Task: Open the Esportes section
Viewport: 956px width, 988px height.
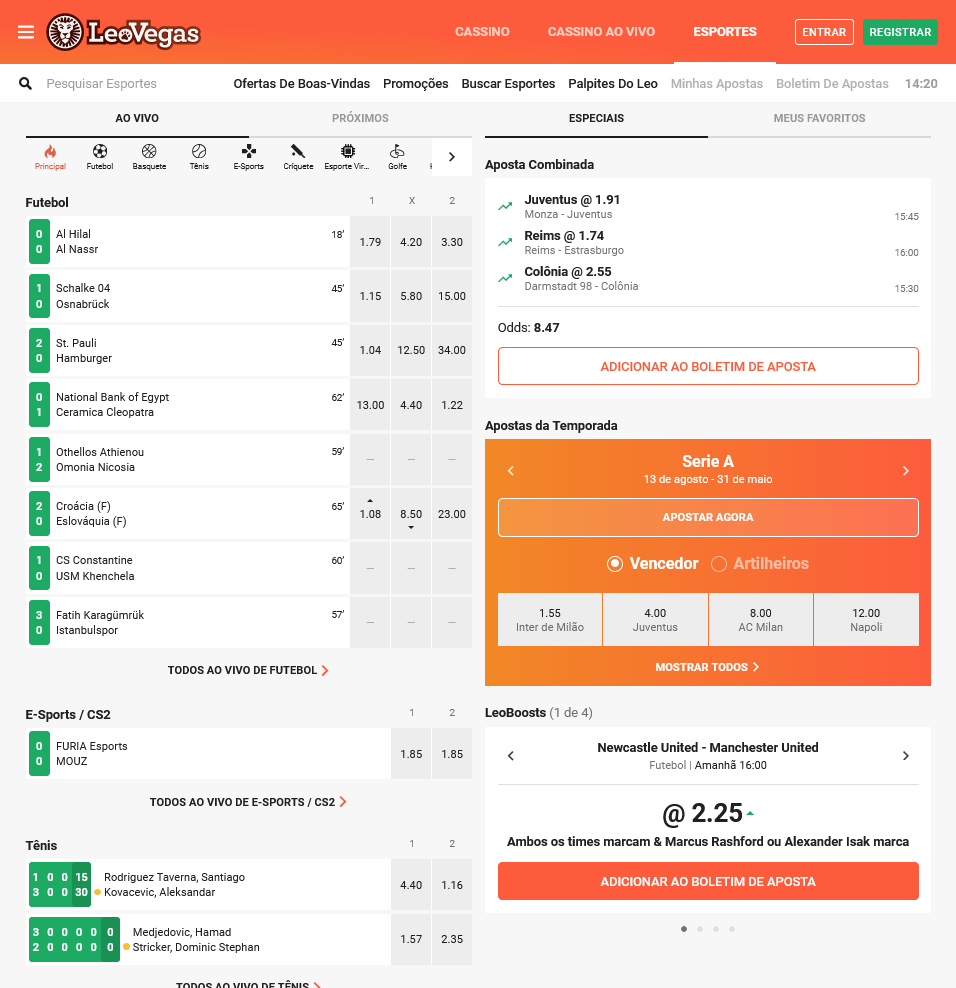Action: point(725,32)
